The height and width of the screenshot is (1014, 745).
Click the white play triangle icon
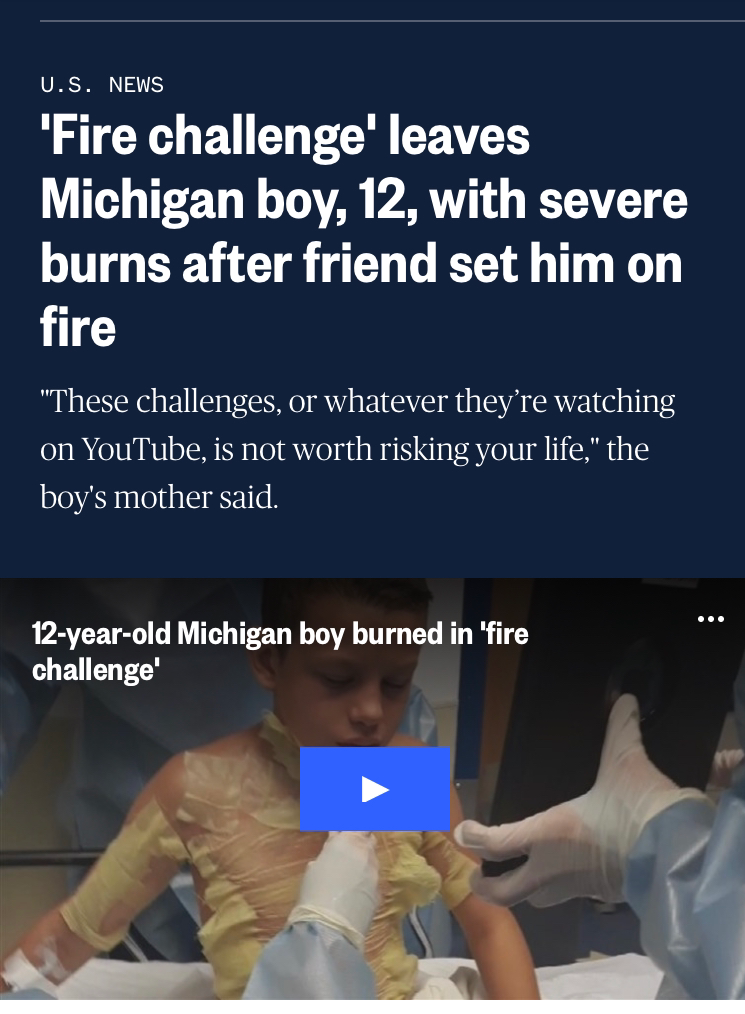coord(375,789)
